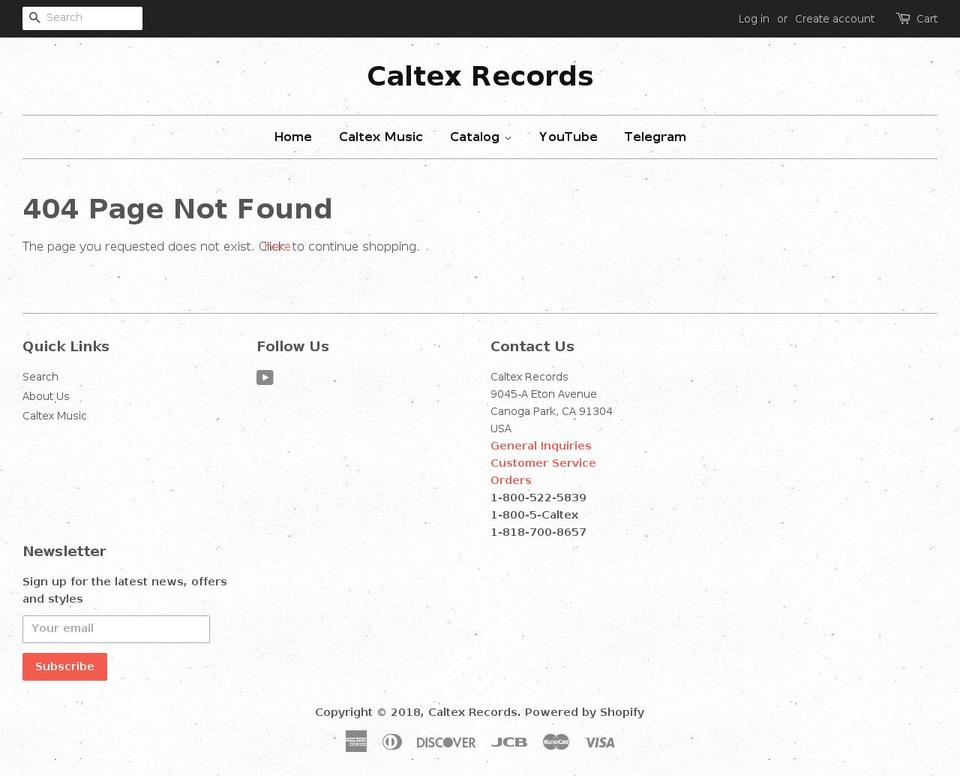
Task: Click the phone number 1-818-700-8657
Action: pyautogui.click(x=538, y=532)
